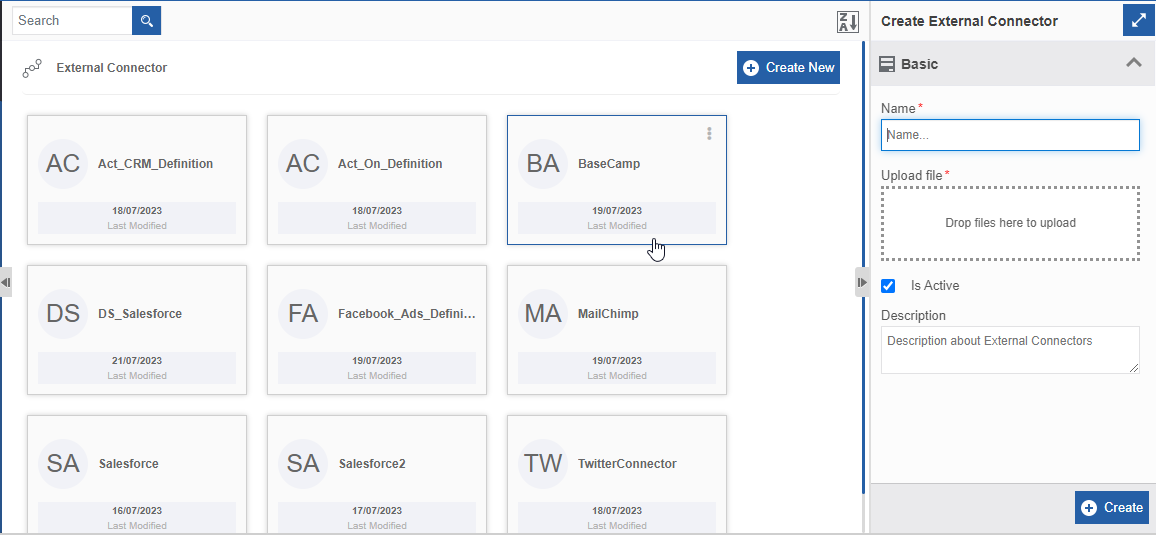1156x535 pixels.
Task: Select the Salesforce2 connector name
Action: coord(372,464)
